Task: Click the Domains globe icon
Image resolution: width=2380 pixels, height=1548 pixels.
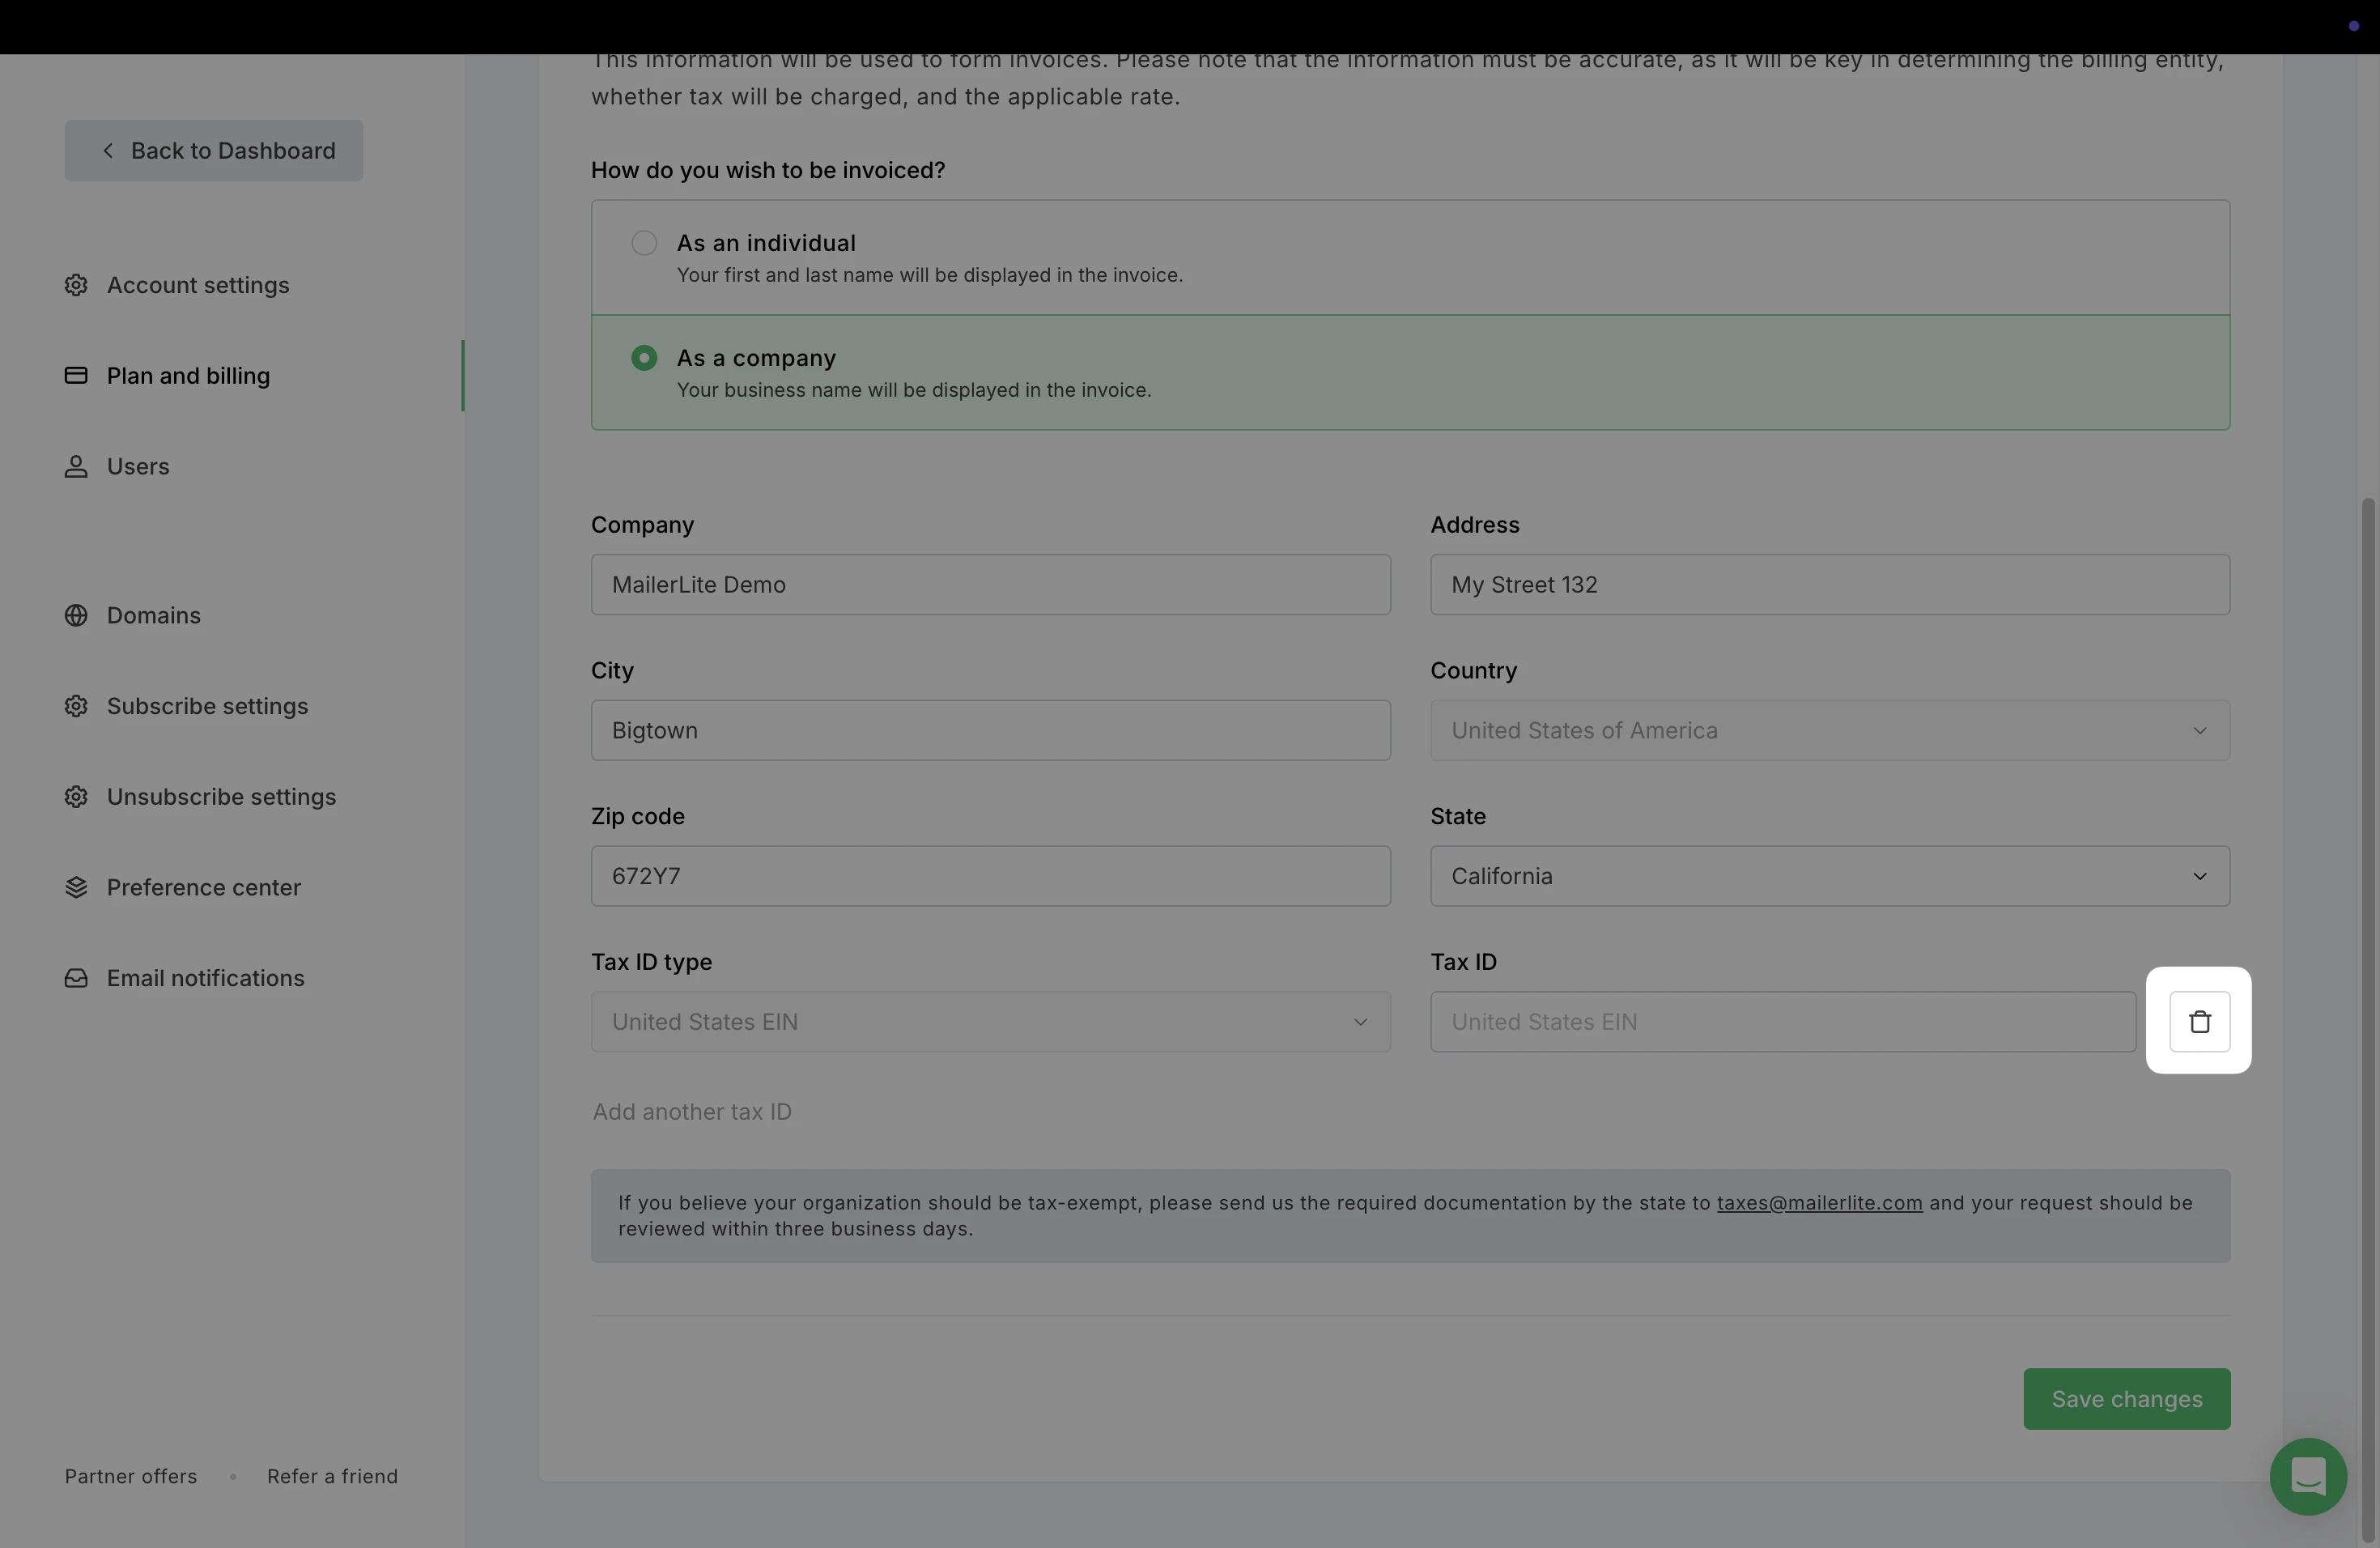Action: pos(76,615)
